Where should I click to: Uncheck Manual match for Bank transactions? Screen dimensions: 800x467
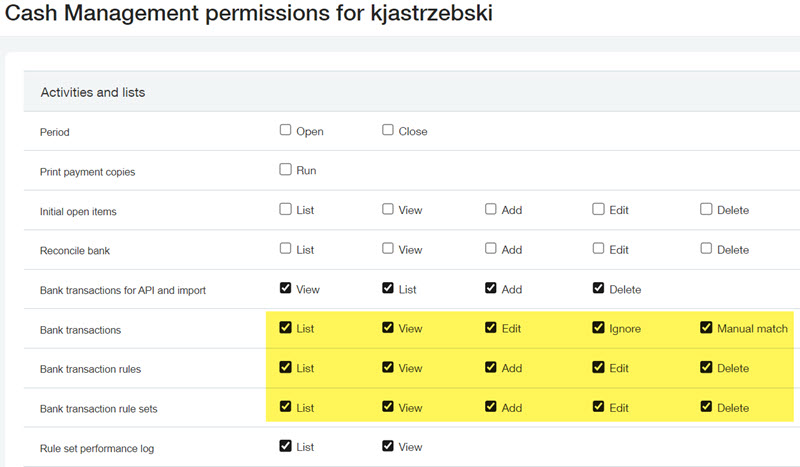[706, 327]
